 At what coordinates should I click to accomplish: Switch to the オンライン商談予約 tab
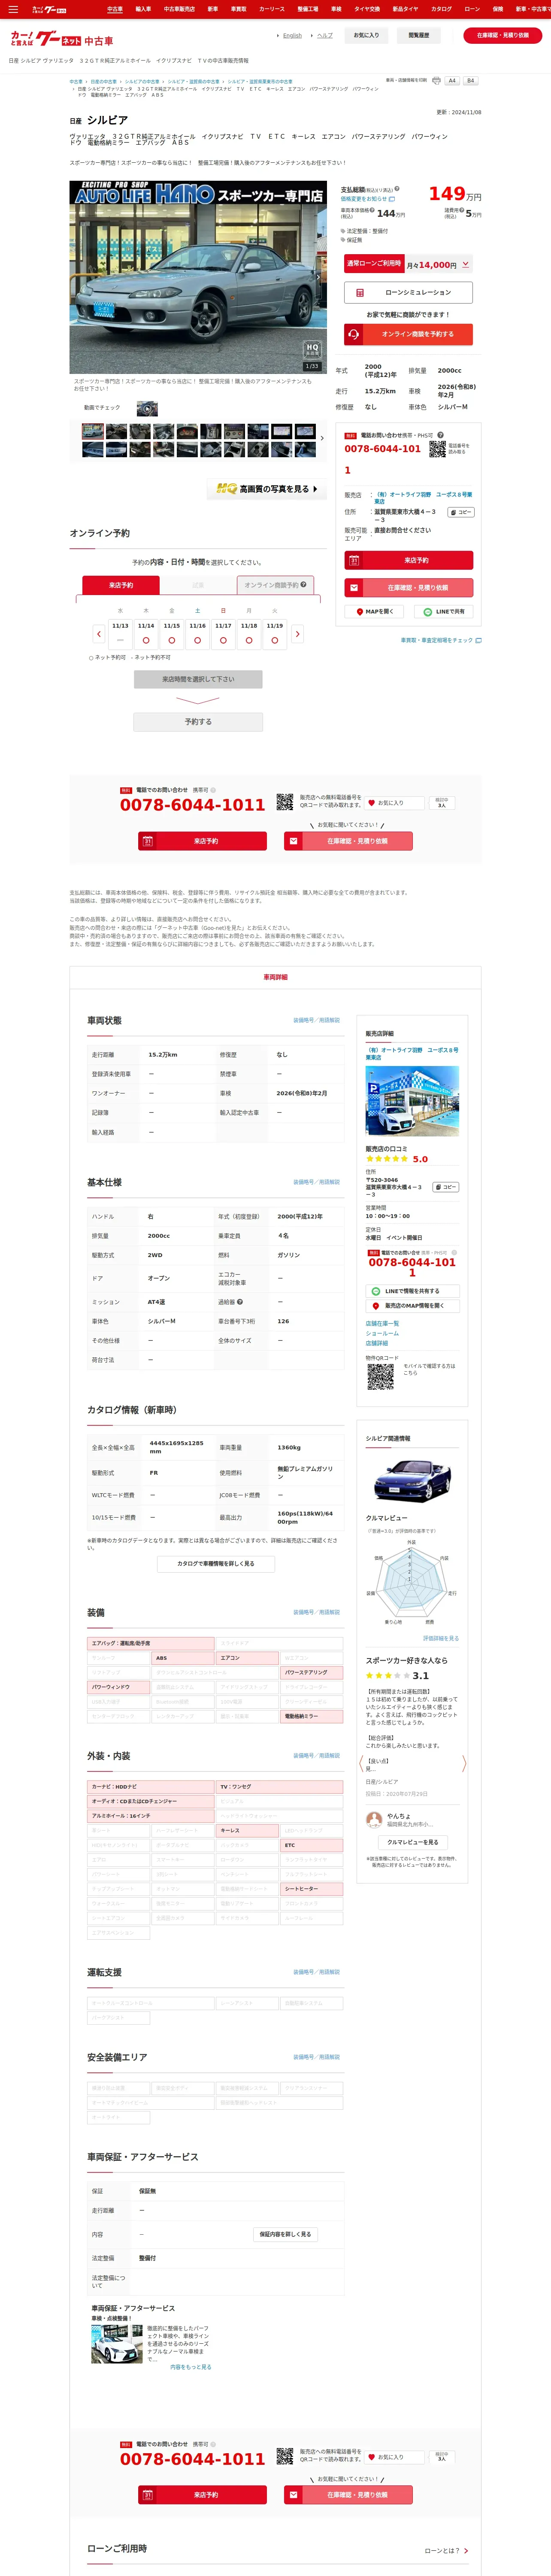[275, 585]
